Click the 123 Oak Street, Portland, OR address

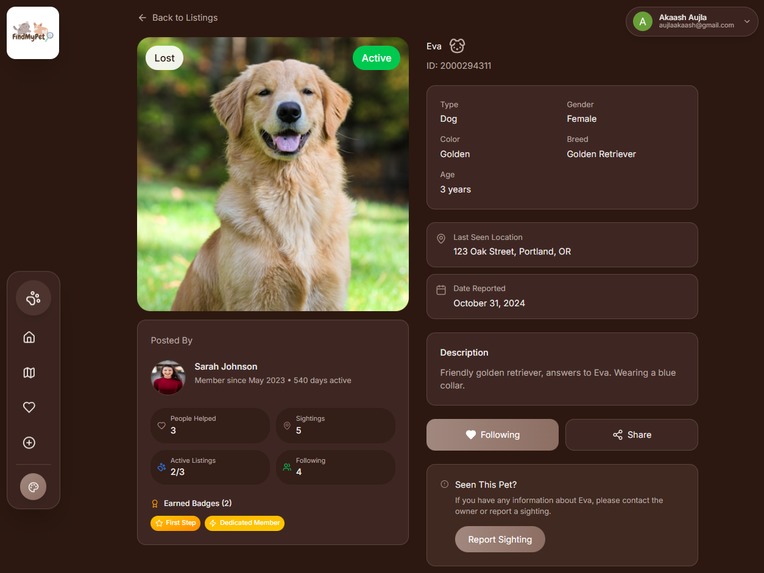(512, 251)
